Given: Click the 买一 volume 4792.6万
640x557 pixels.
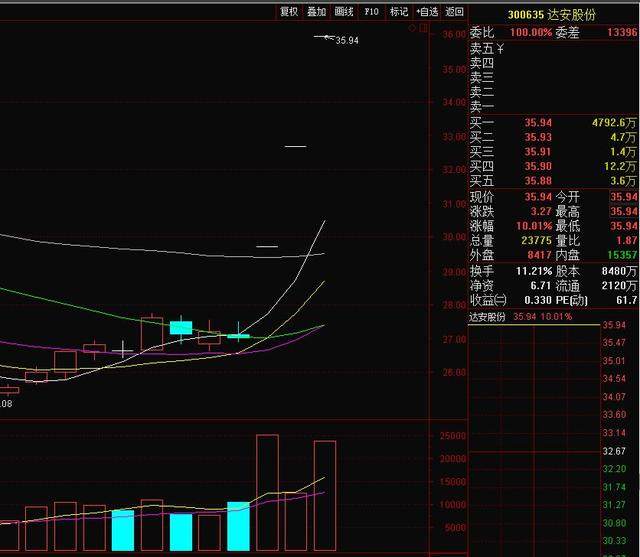Looking at the screenshot, I should [x=614, y=123].
